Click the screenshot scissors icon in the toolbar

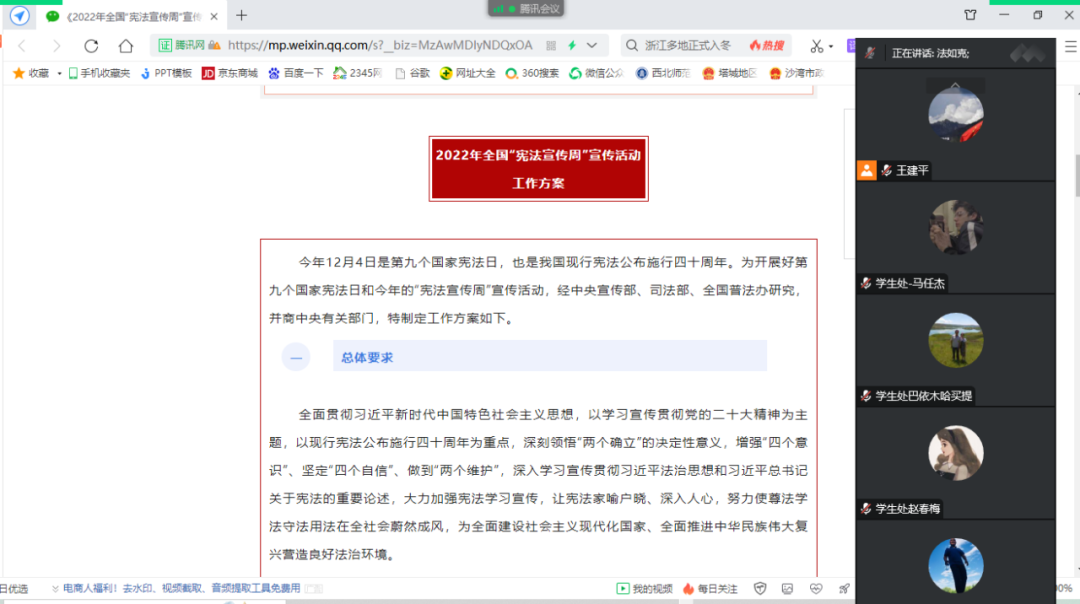[x=816, y=45]
